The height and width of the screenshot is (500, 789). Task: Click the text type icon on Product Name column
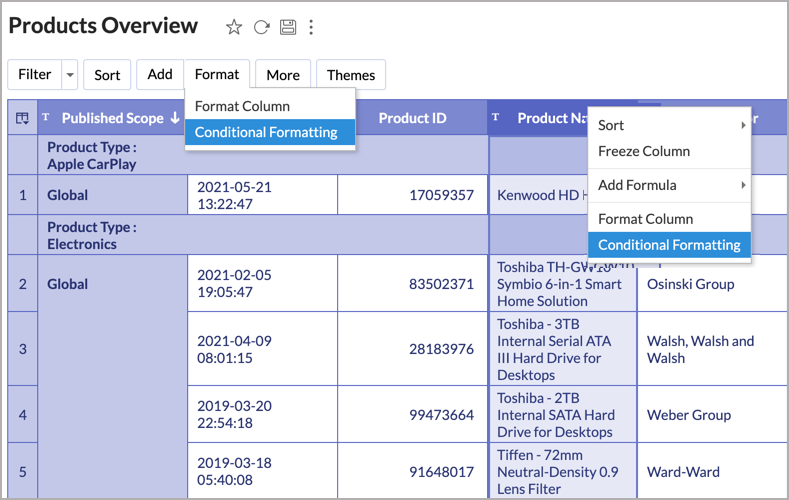point(497,117)
